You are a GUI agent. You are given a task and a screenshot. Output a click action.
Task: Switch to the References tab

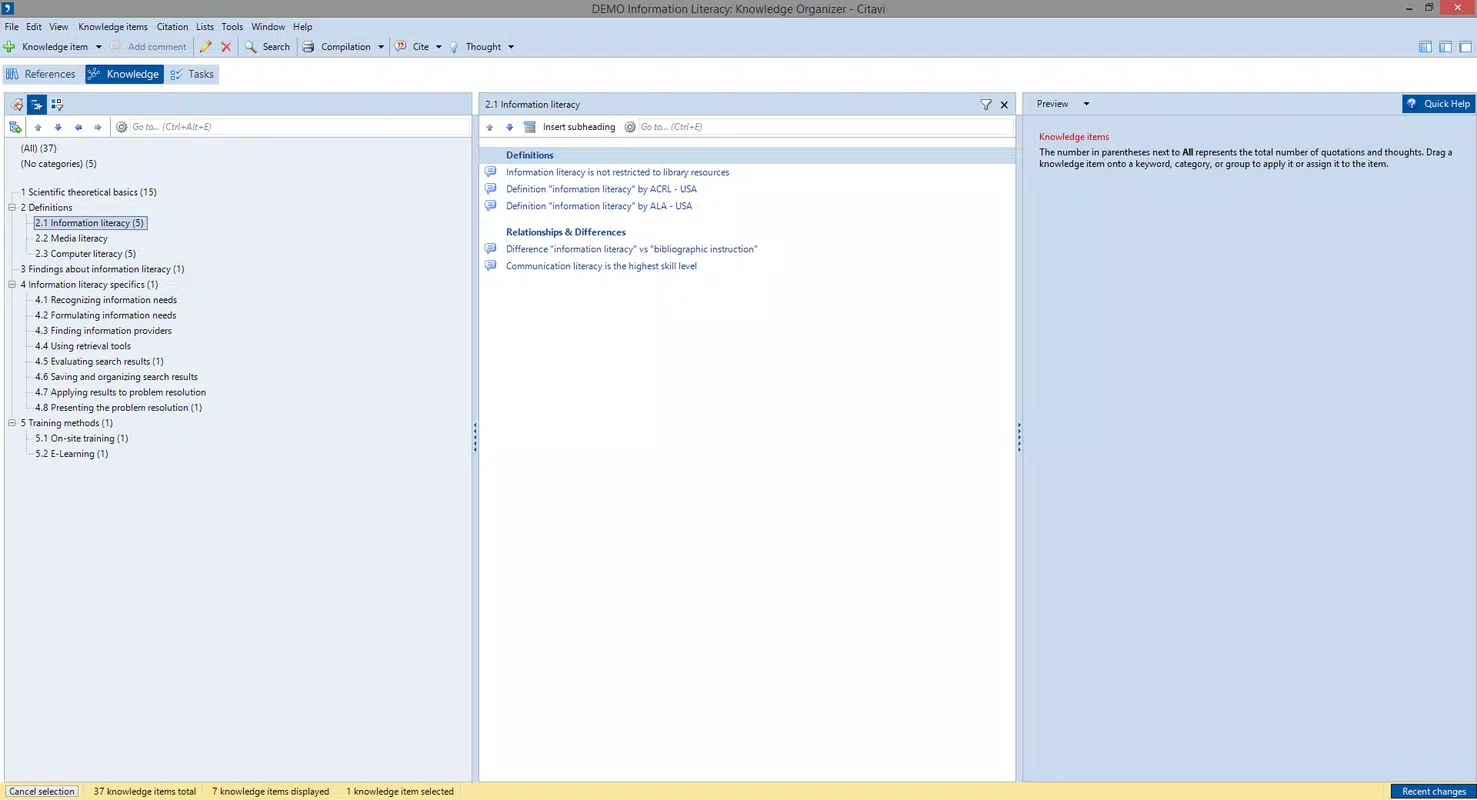point(41,74)
